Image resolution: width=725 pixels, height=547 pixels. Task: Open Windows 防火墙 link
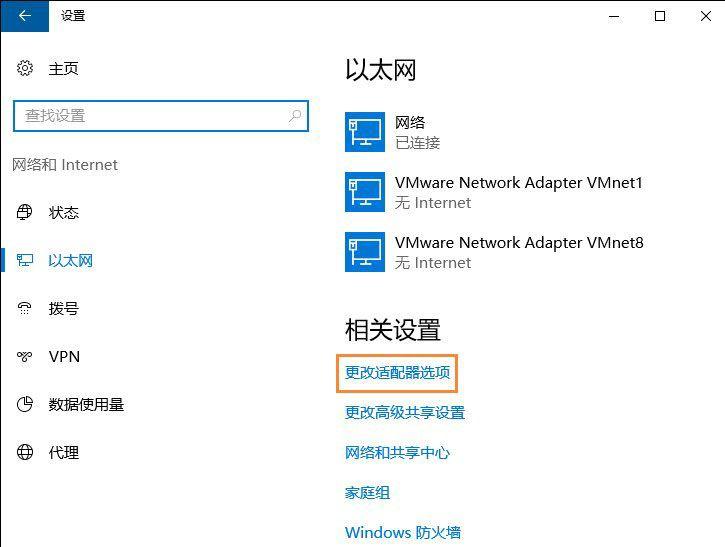coord(403,533)
